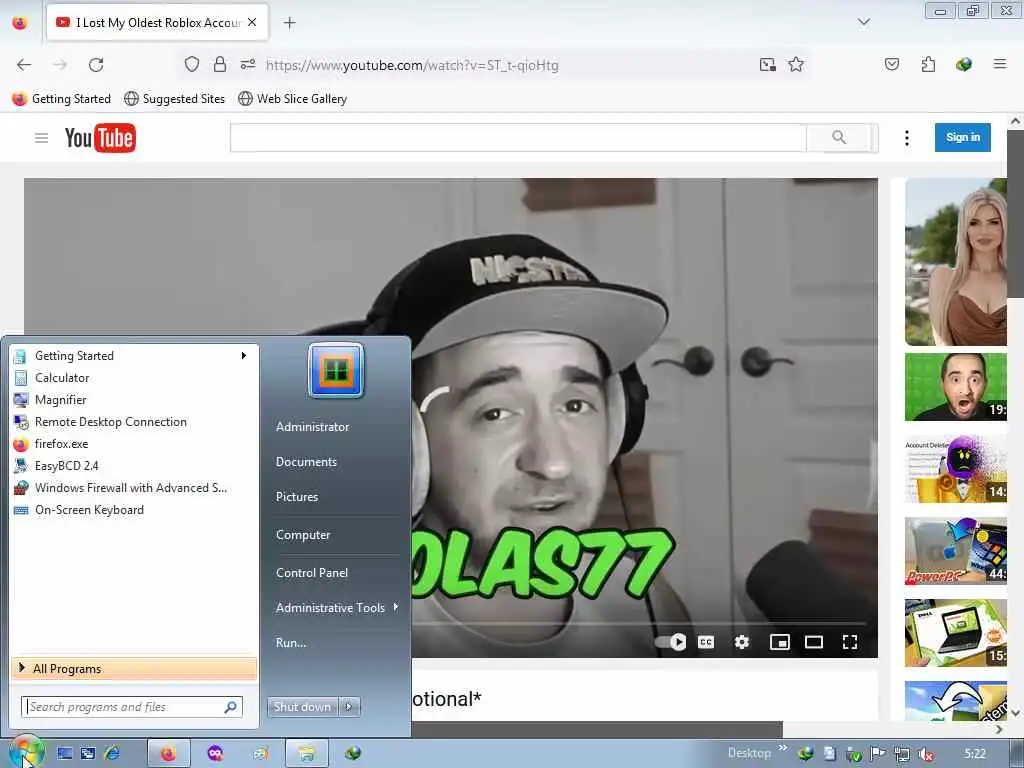Select the 'I Lost My Oldest Roblox Account' tab

(x=157, y=22)
